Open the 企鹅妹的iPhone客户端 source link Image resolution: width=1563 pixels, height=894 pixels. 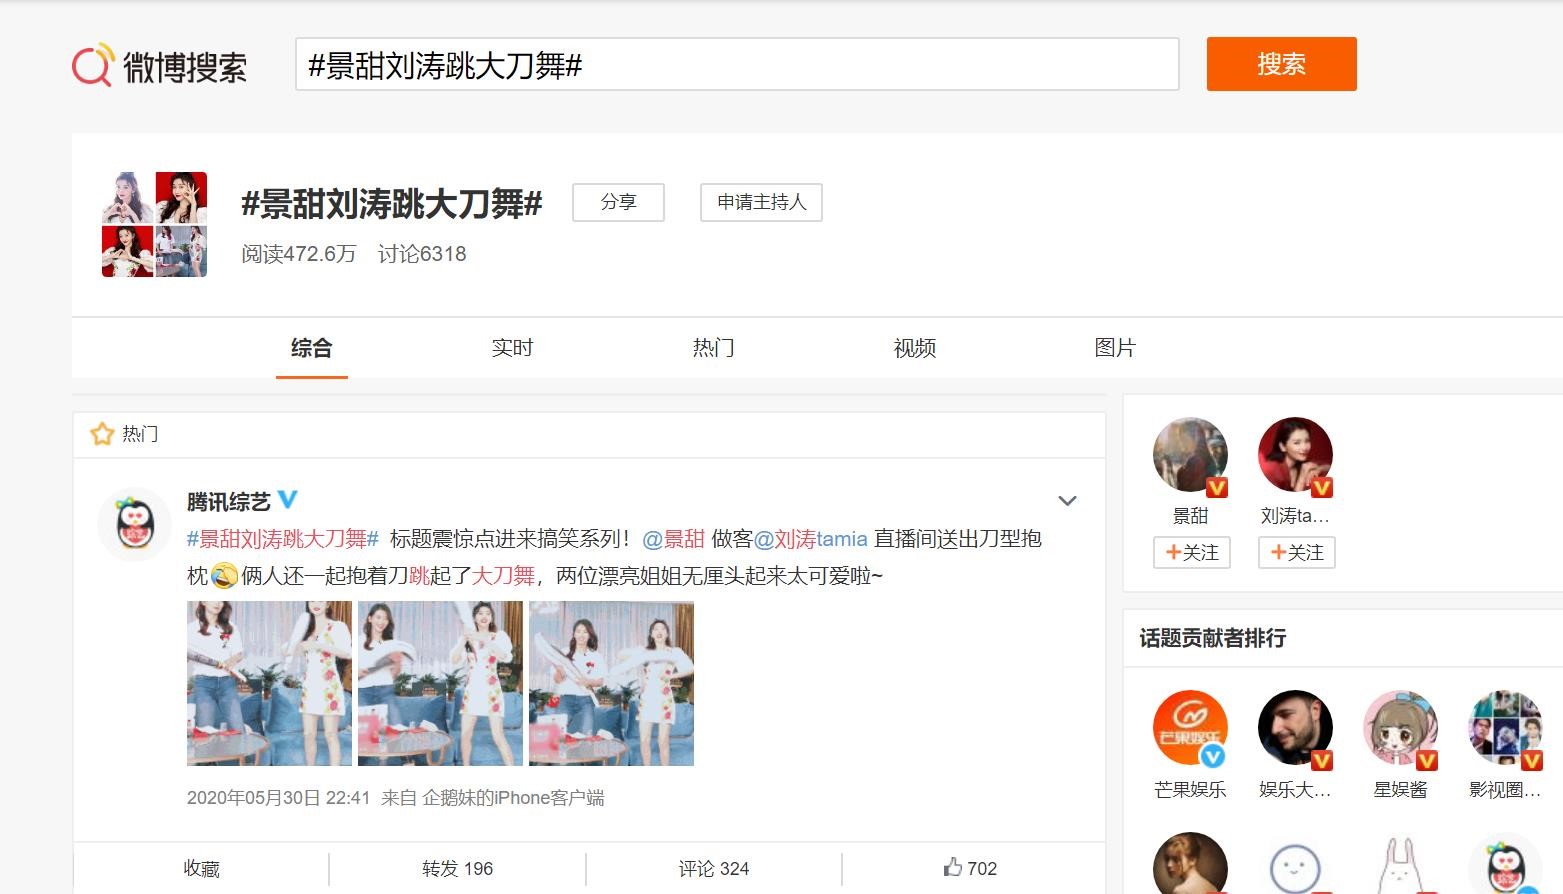(x=513, y=798)
